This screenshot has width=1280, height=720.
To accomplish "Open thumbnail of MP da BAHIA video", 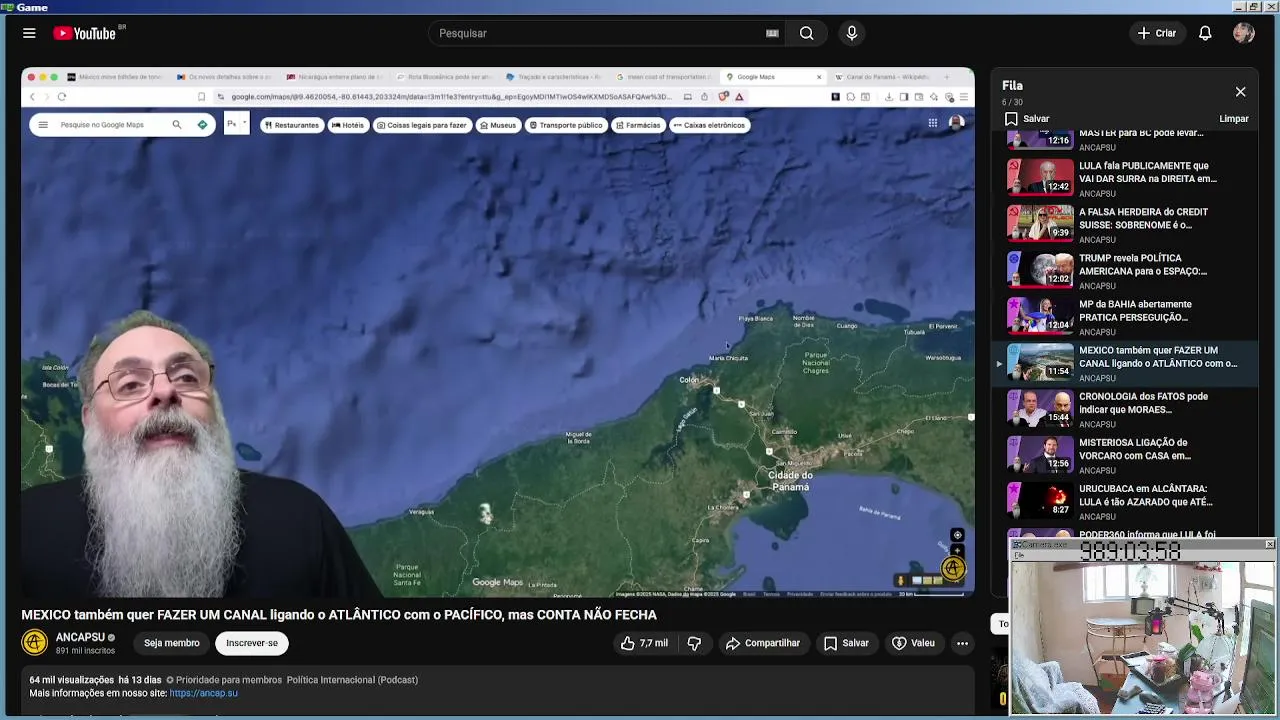I will pyautogui.click(x=1040, y=316).
